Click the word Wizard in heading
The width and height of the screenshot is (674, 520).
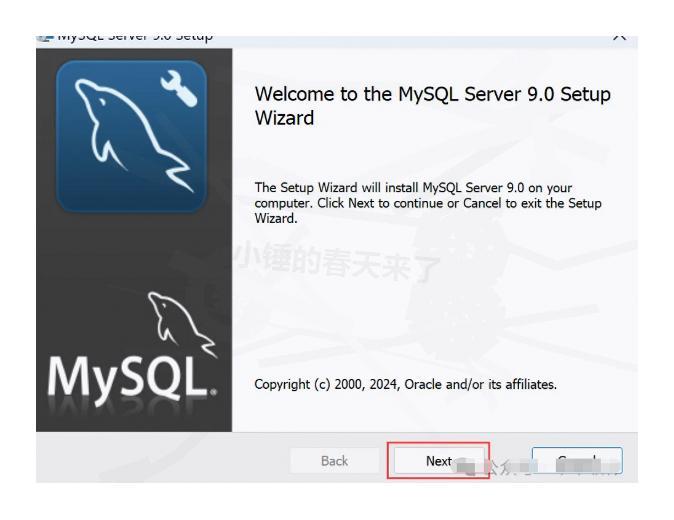tap(285, 118)
